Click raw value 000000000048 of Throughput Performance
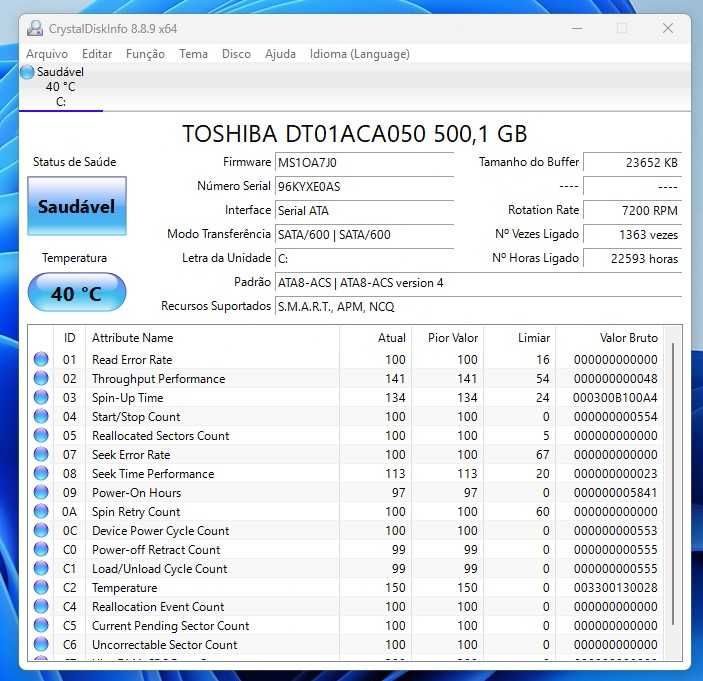 [x=616, y=379]
